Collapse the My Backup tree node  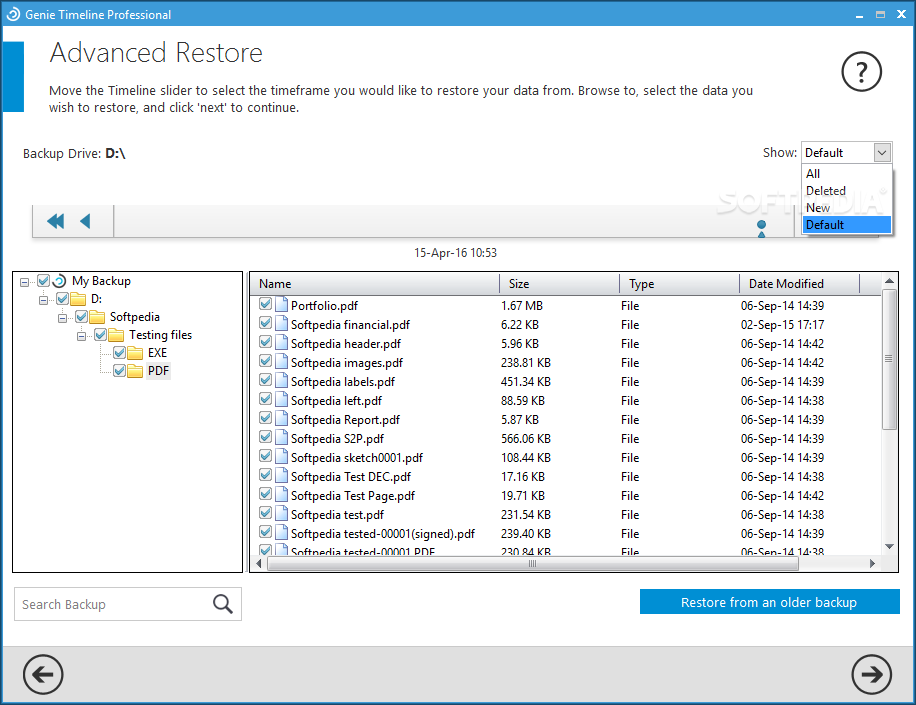pos(24,282)
